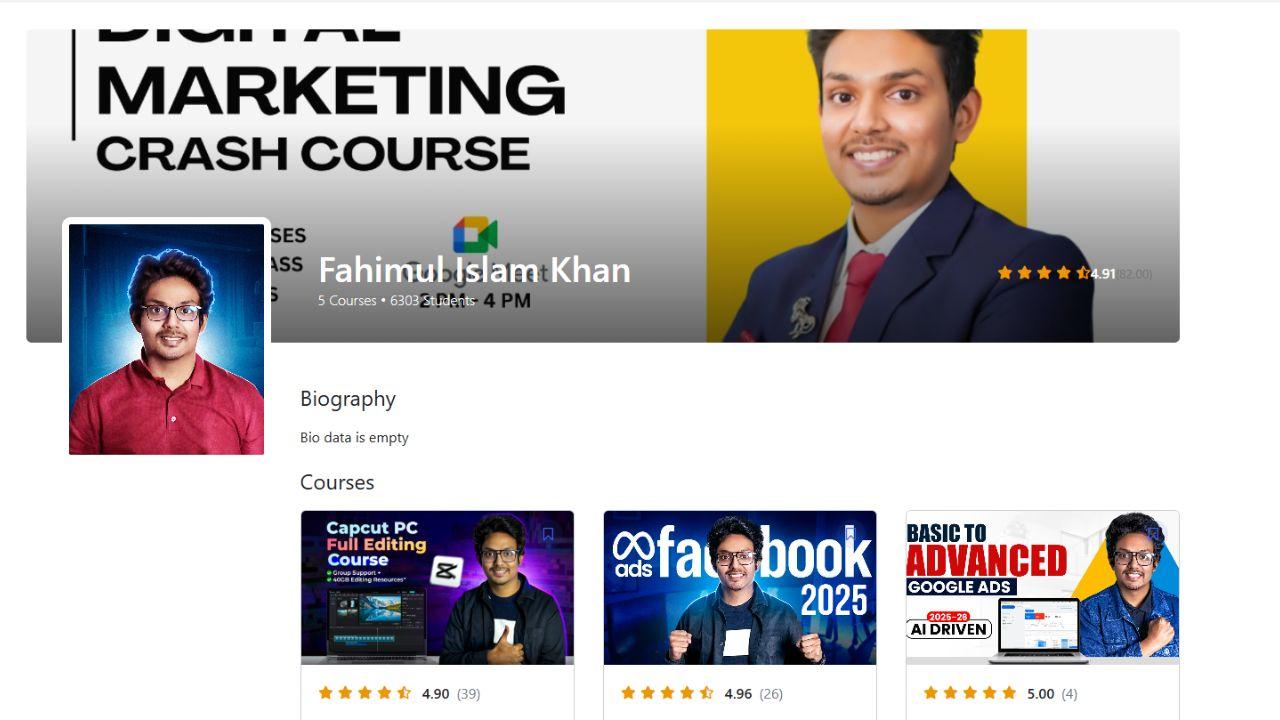Bookmark the Facebook ads 2025 course
The image size is (1280, 720).
(850, 535)
